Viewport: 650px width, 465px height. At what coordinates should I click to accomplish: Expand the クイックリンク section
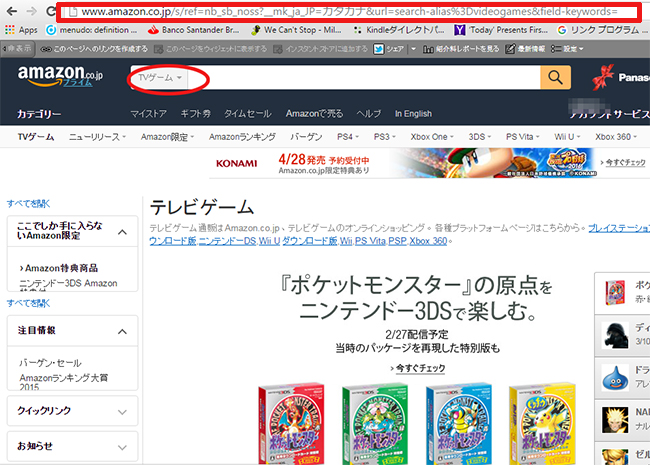click(x=73, y=411)
